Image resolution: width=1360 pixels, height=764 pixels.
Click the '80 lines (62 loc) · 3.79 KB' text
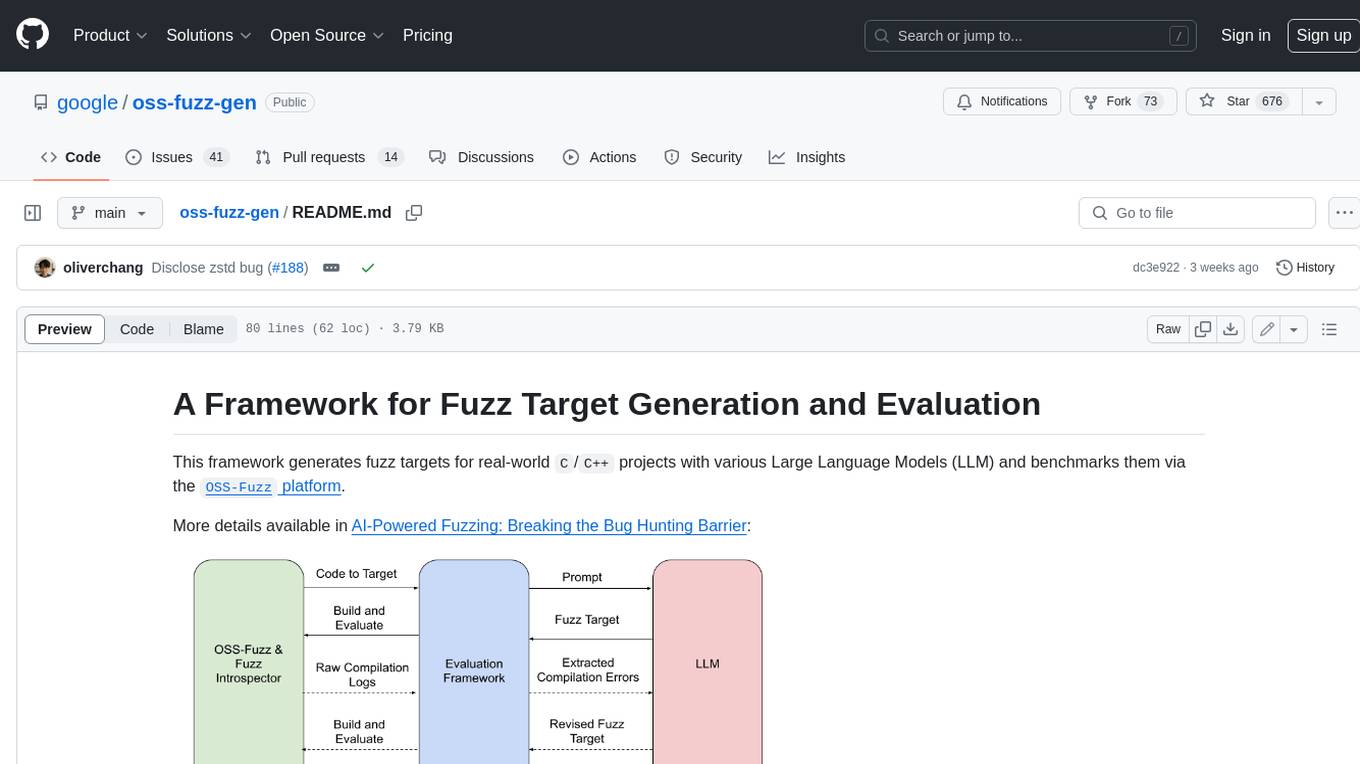344,329
